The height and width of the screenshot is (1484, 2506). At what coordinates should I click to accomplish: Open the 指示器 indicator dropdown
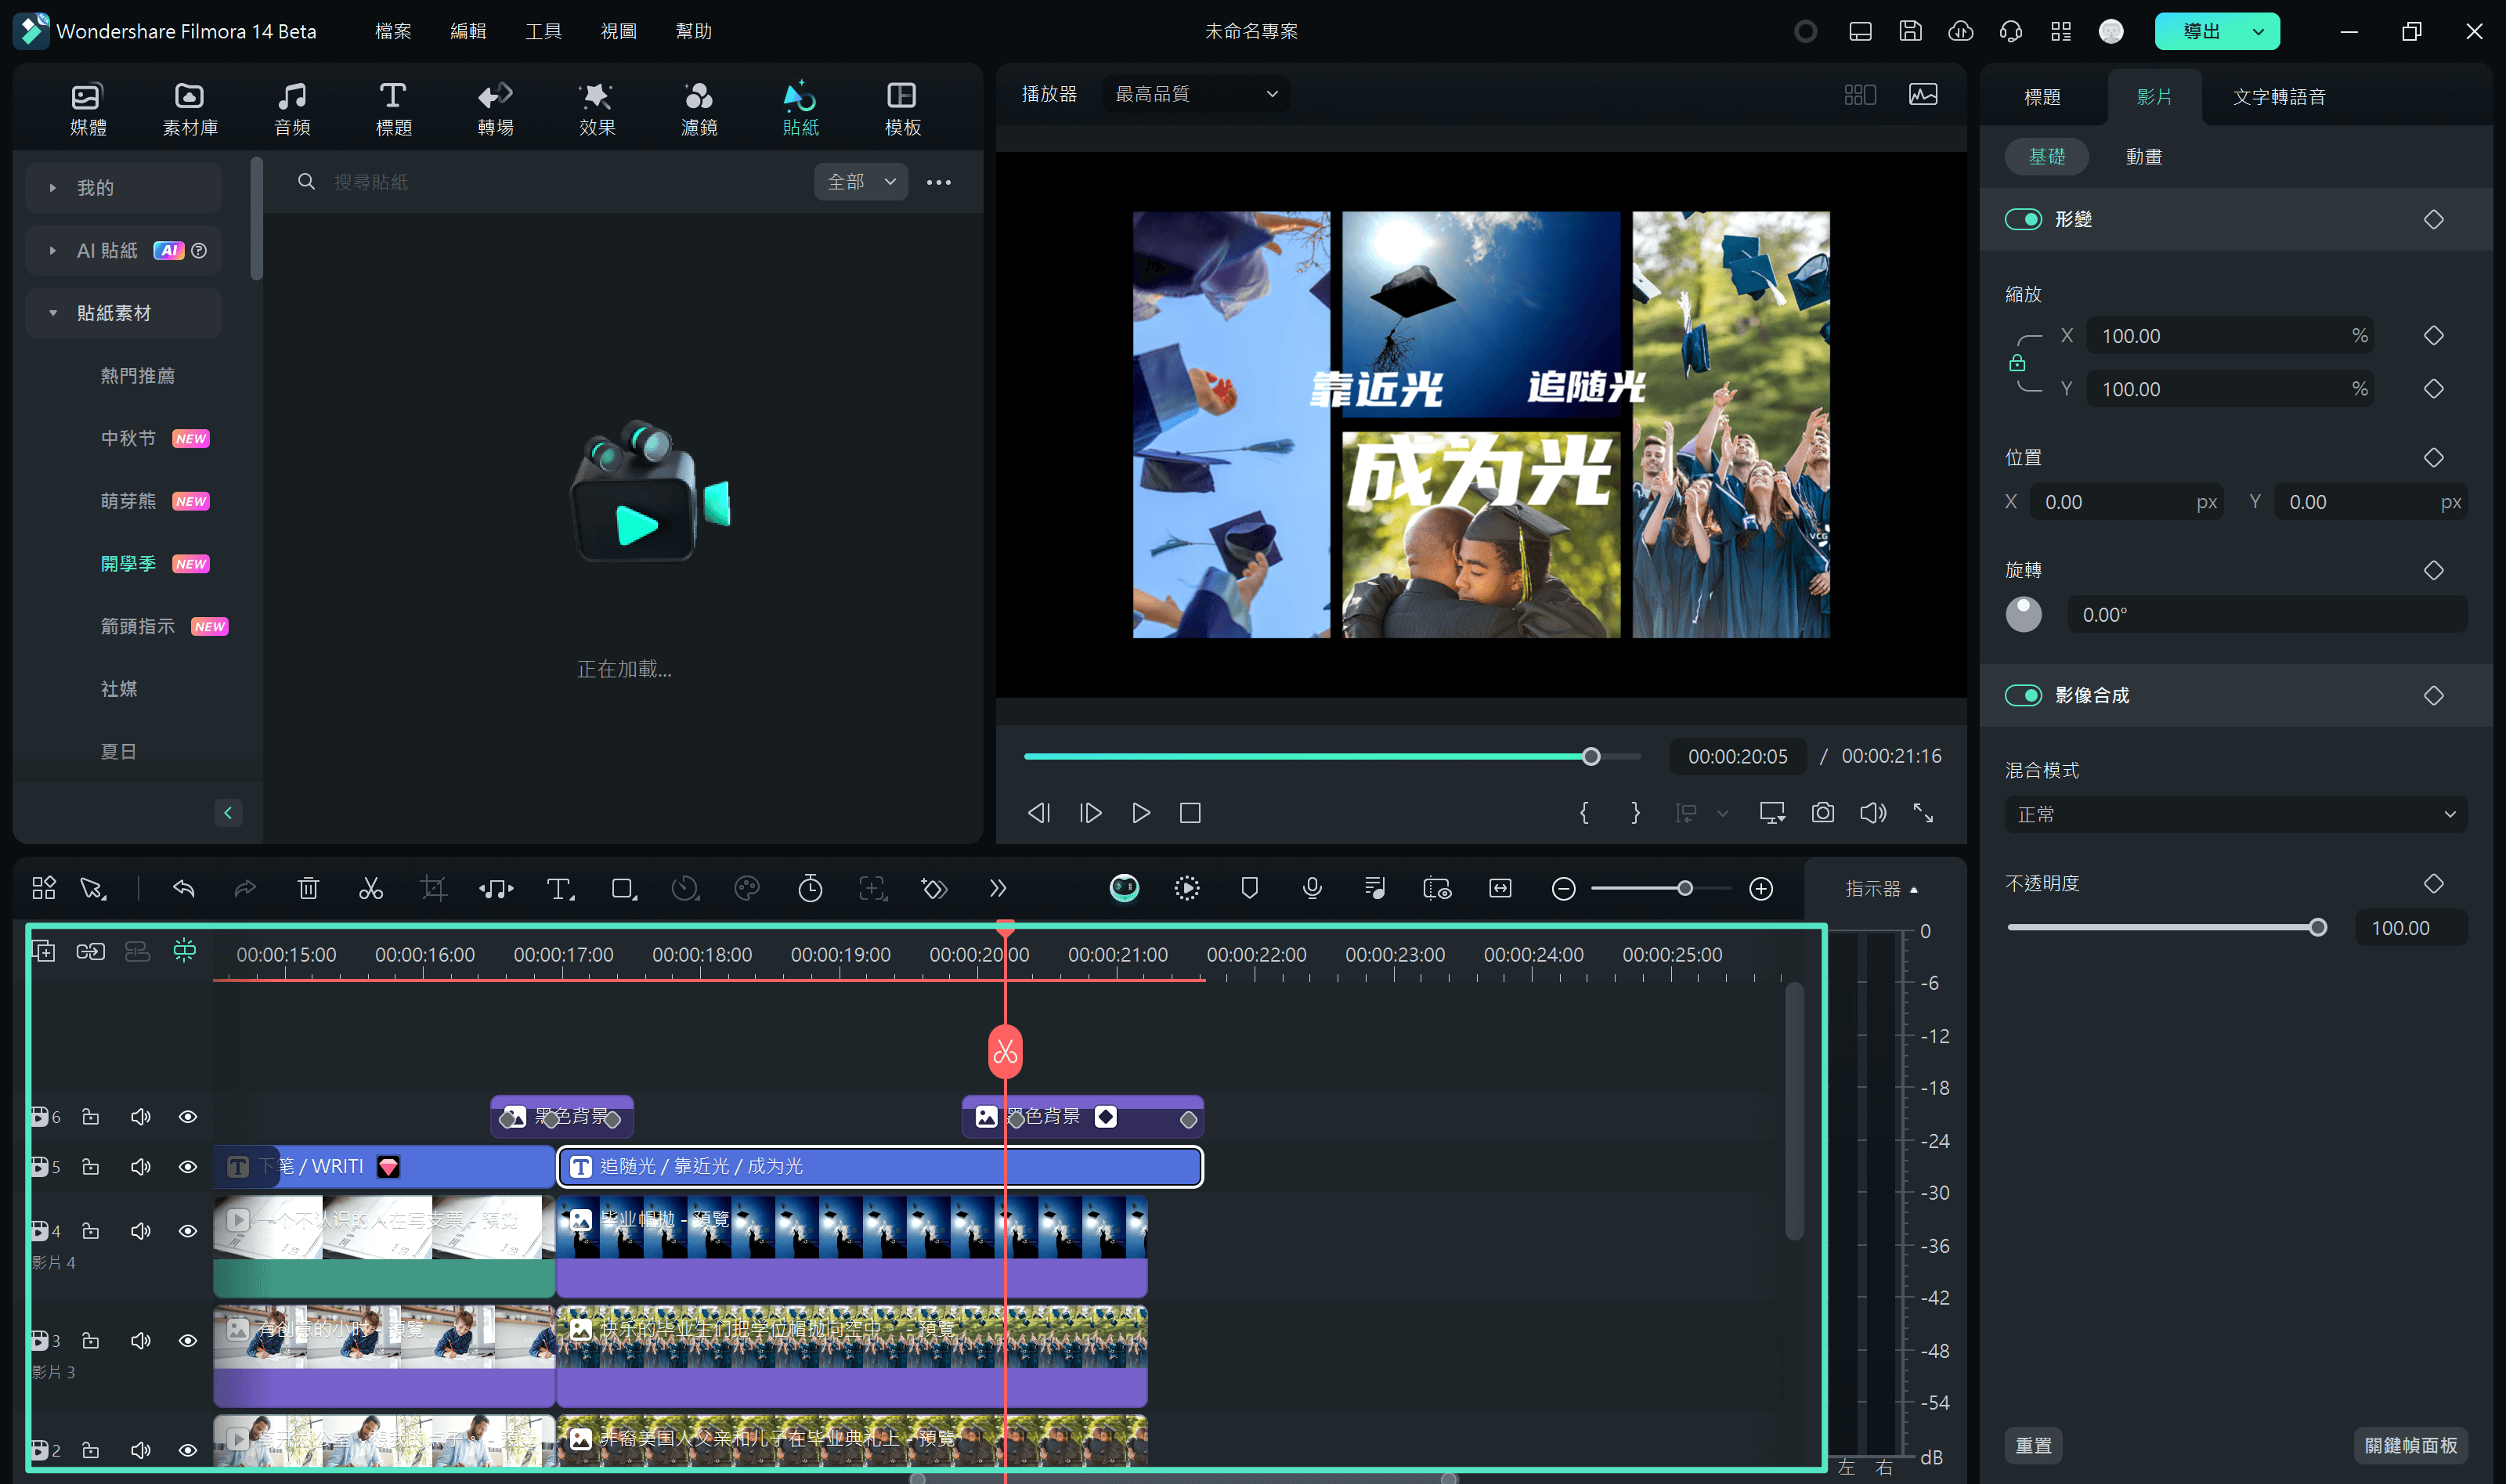click(x=1882, y=889)
